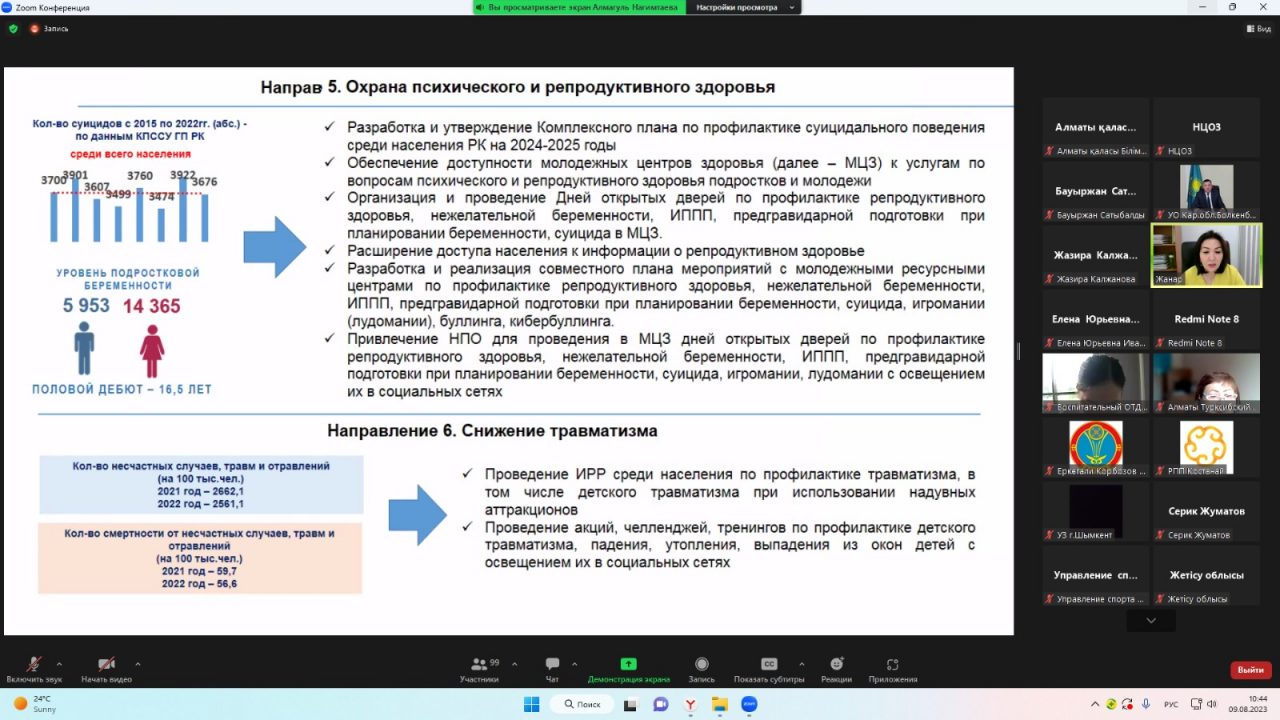
Task: Open the Приложения apps panel
Action: coord(892,665)
